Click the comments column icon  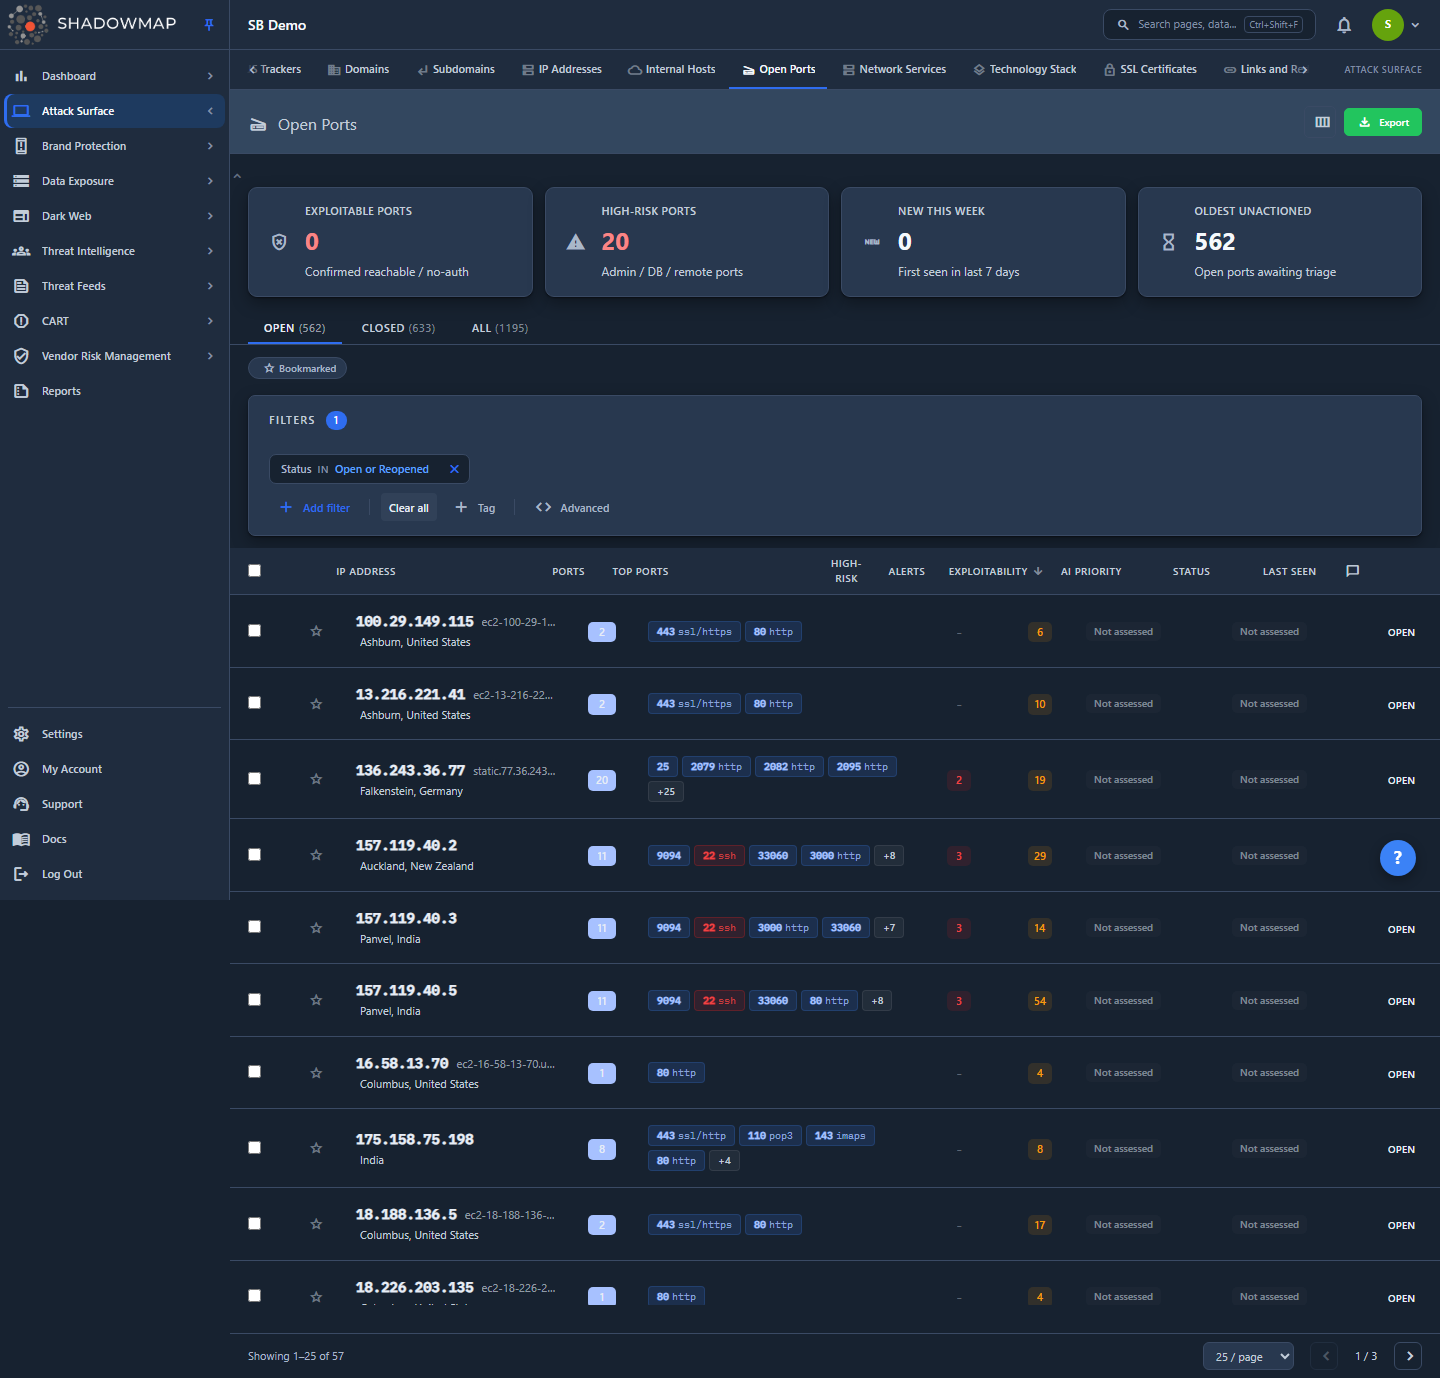(x=1352, y=571)
